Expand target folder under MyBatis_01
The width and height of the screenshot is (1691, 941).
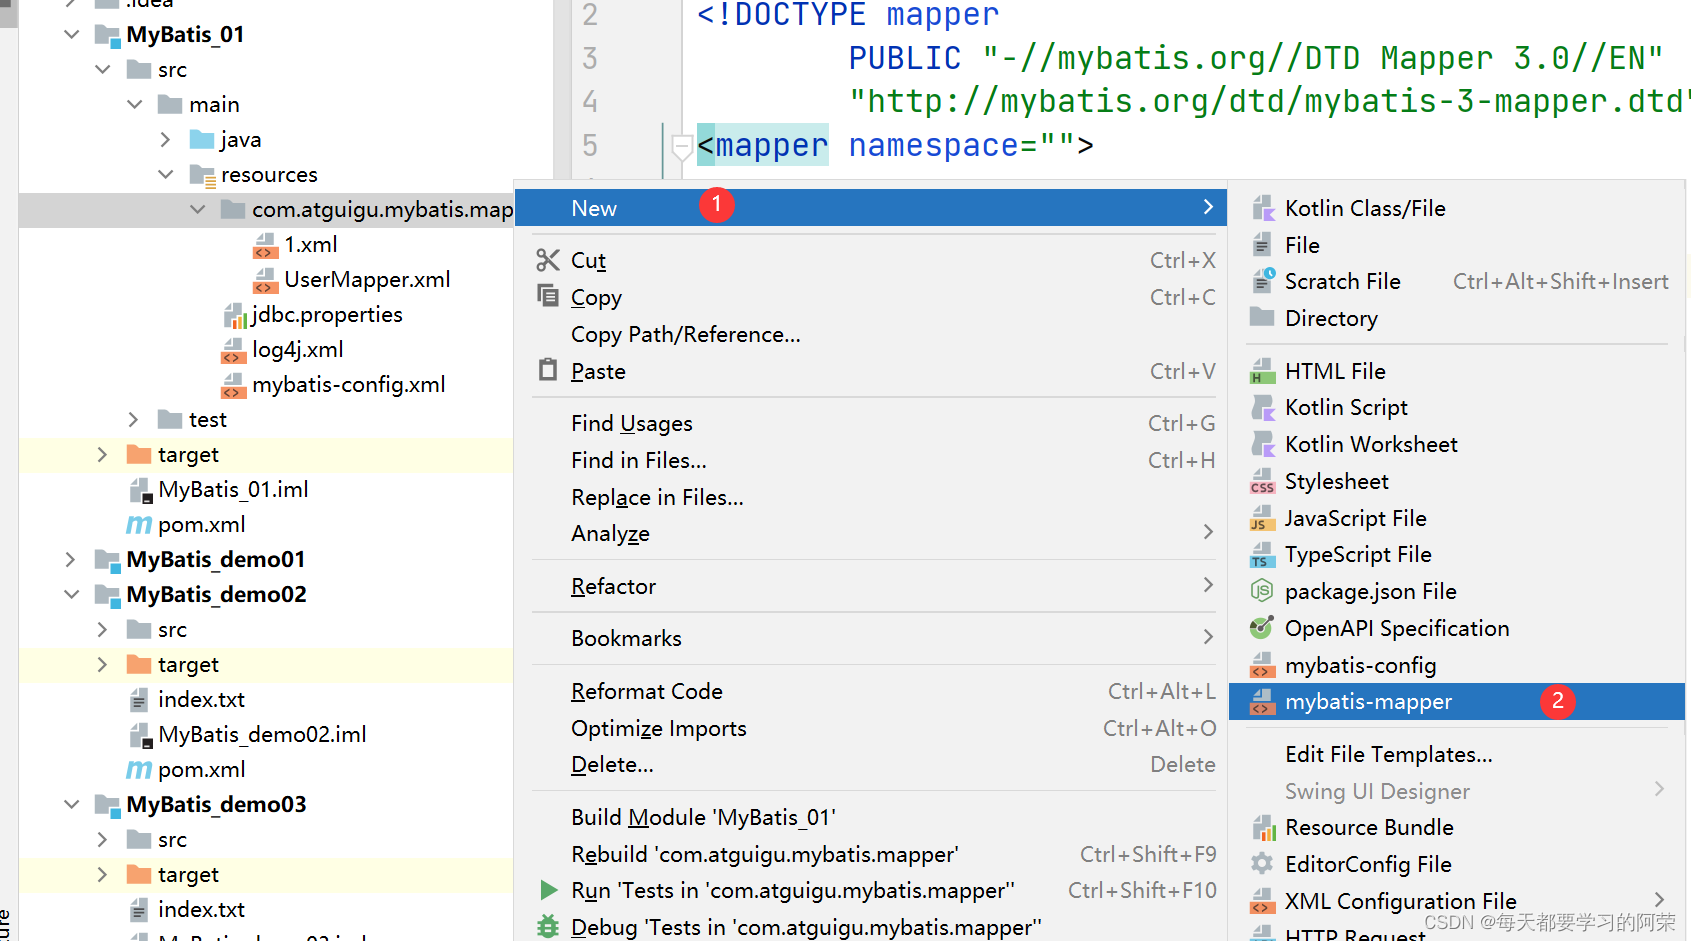(x=102, y=455)
